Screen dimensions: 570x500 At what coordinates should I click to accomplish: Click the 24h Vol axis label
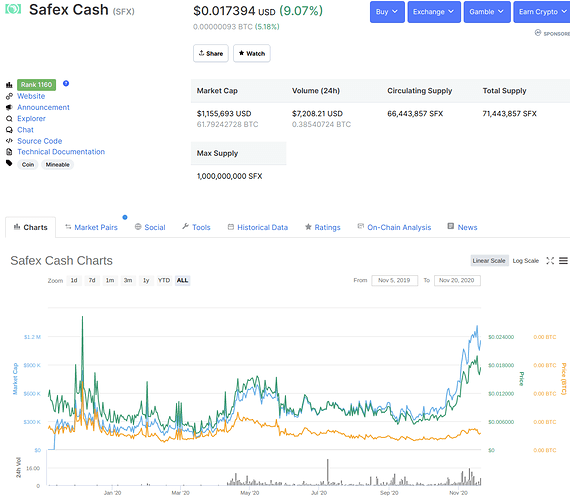point(19,468)
